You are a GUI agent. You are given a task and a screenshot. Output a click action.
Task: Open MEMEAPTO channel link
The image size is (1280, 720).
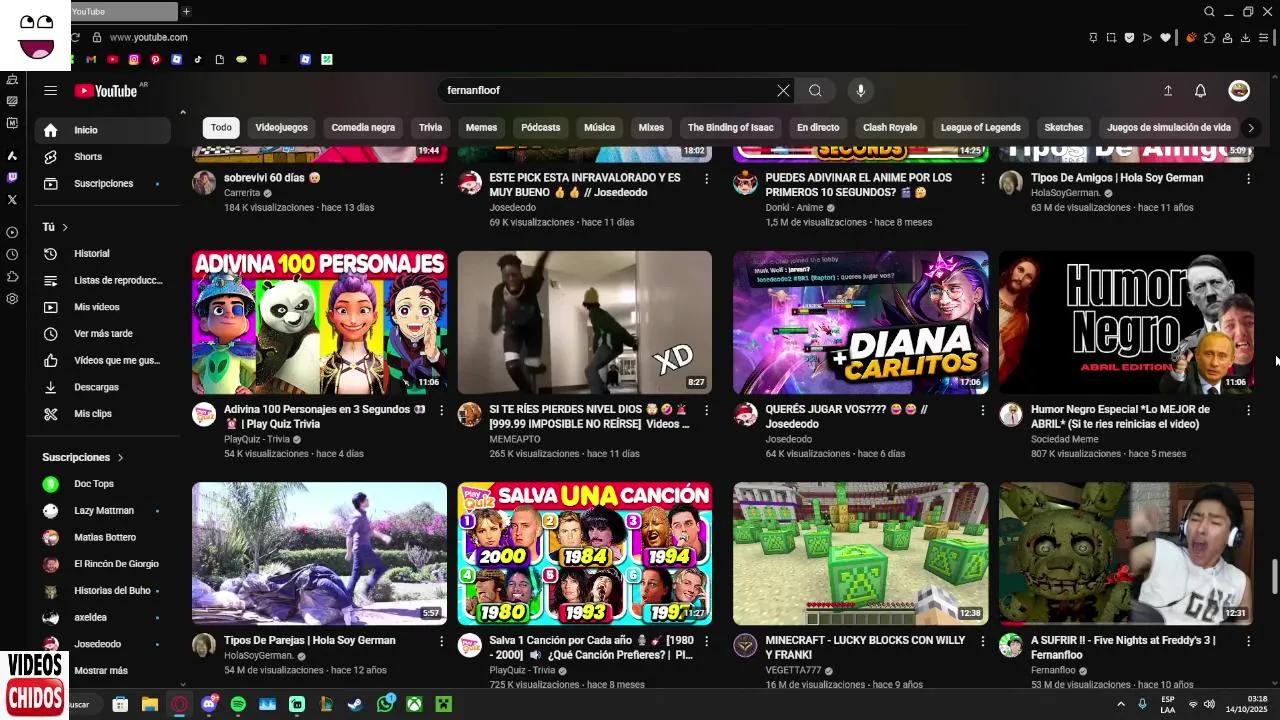(515, 439)
